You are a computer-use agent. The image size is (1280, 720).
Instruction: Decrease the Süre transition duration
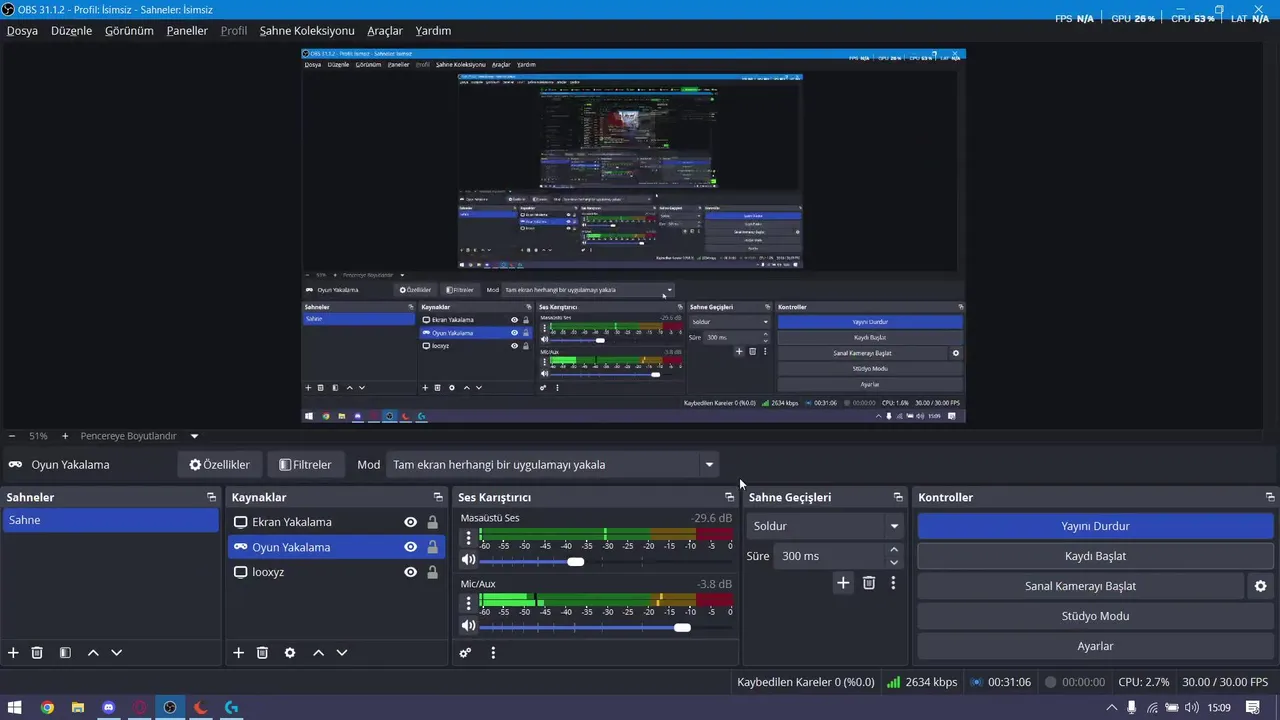894,562
